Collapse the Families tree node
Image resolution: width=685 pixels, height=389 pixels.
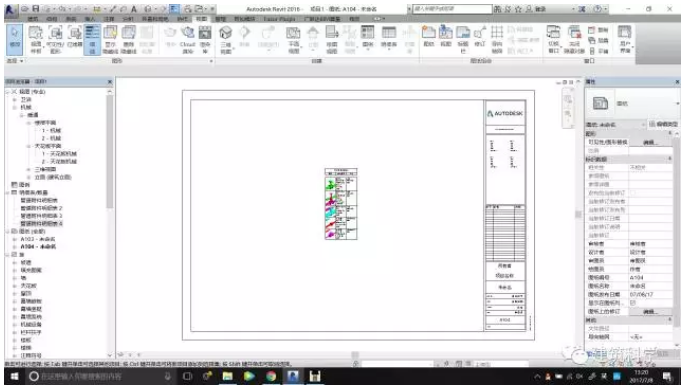pyautogui.click(x=8, y=255)
